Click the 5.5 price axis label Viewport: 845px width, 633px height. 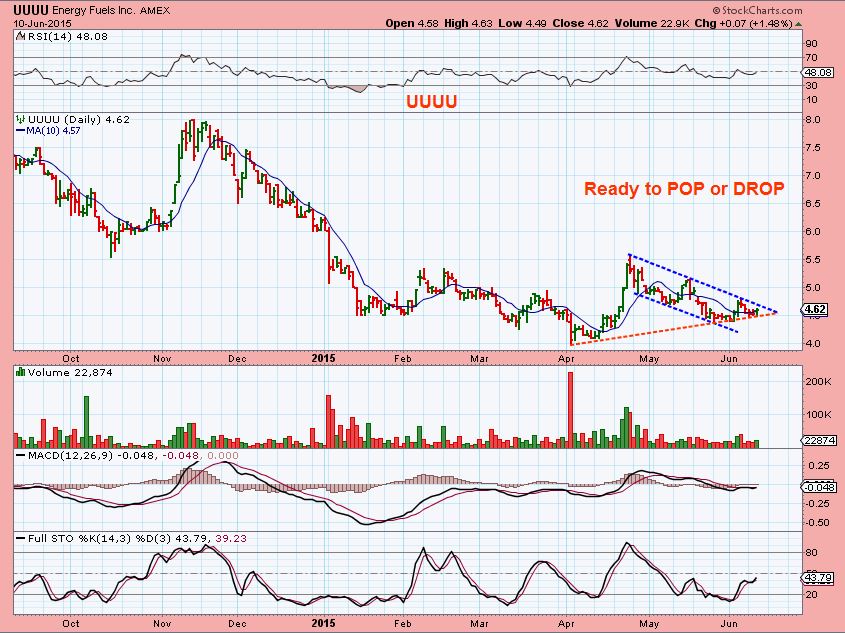[x=814, y=260]
